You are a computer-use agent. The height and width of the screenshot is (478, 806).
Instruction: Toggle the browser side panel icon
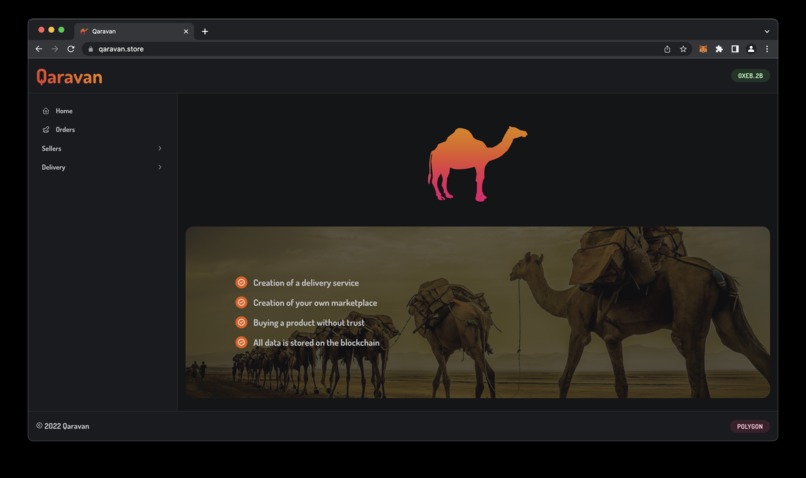click(x=735, y=49)
